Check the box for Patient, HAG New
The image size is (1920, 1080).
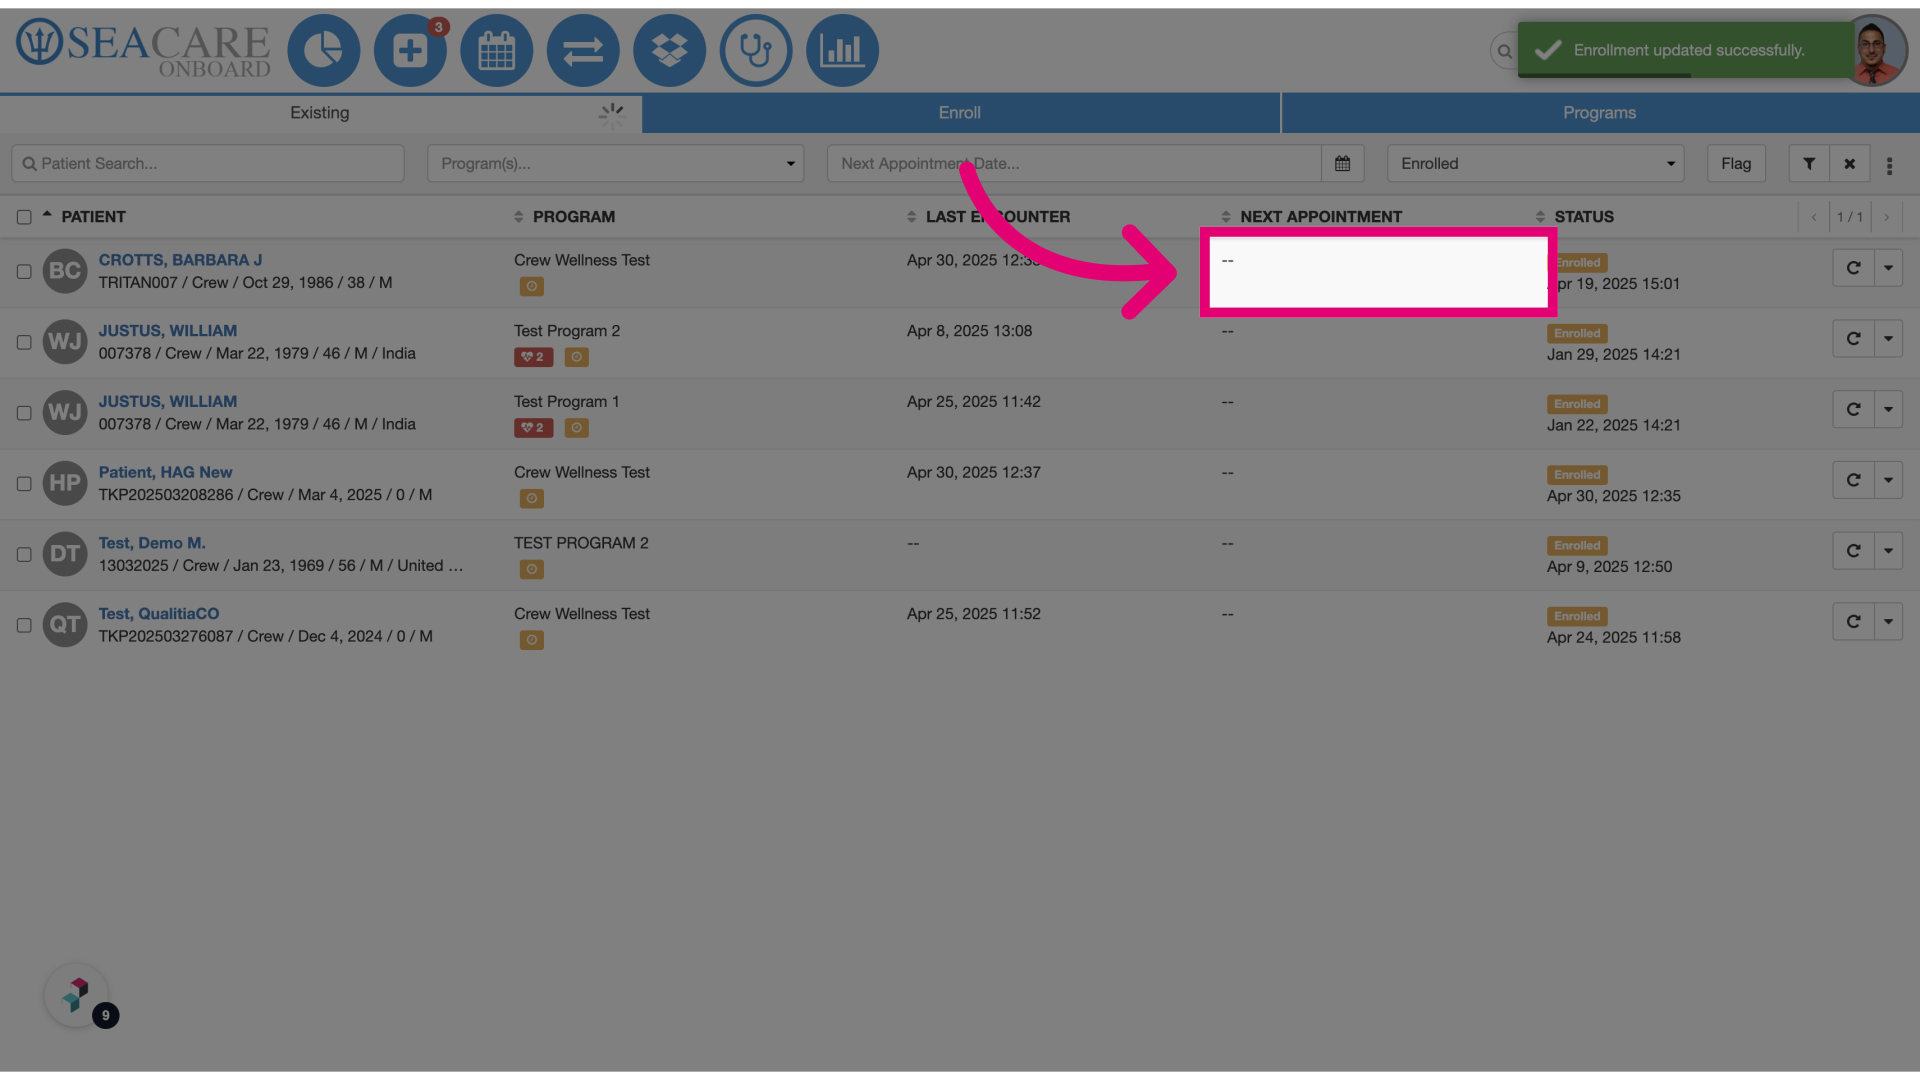(x=24, y=484)
